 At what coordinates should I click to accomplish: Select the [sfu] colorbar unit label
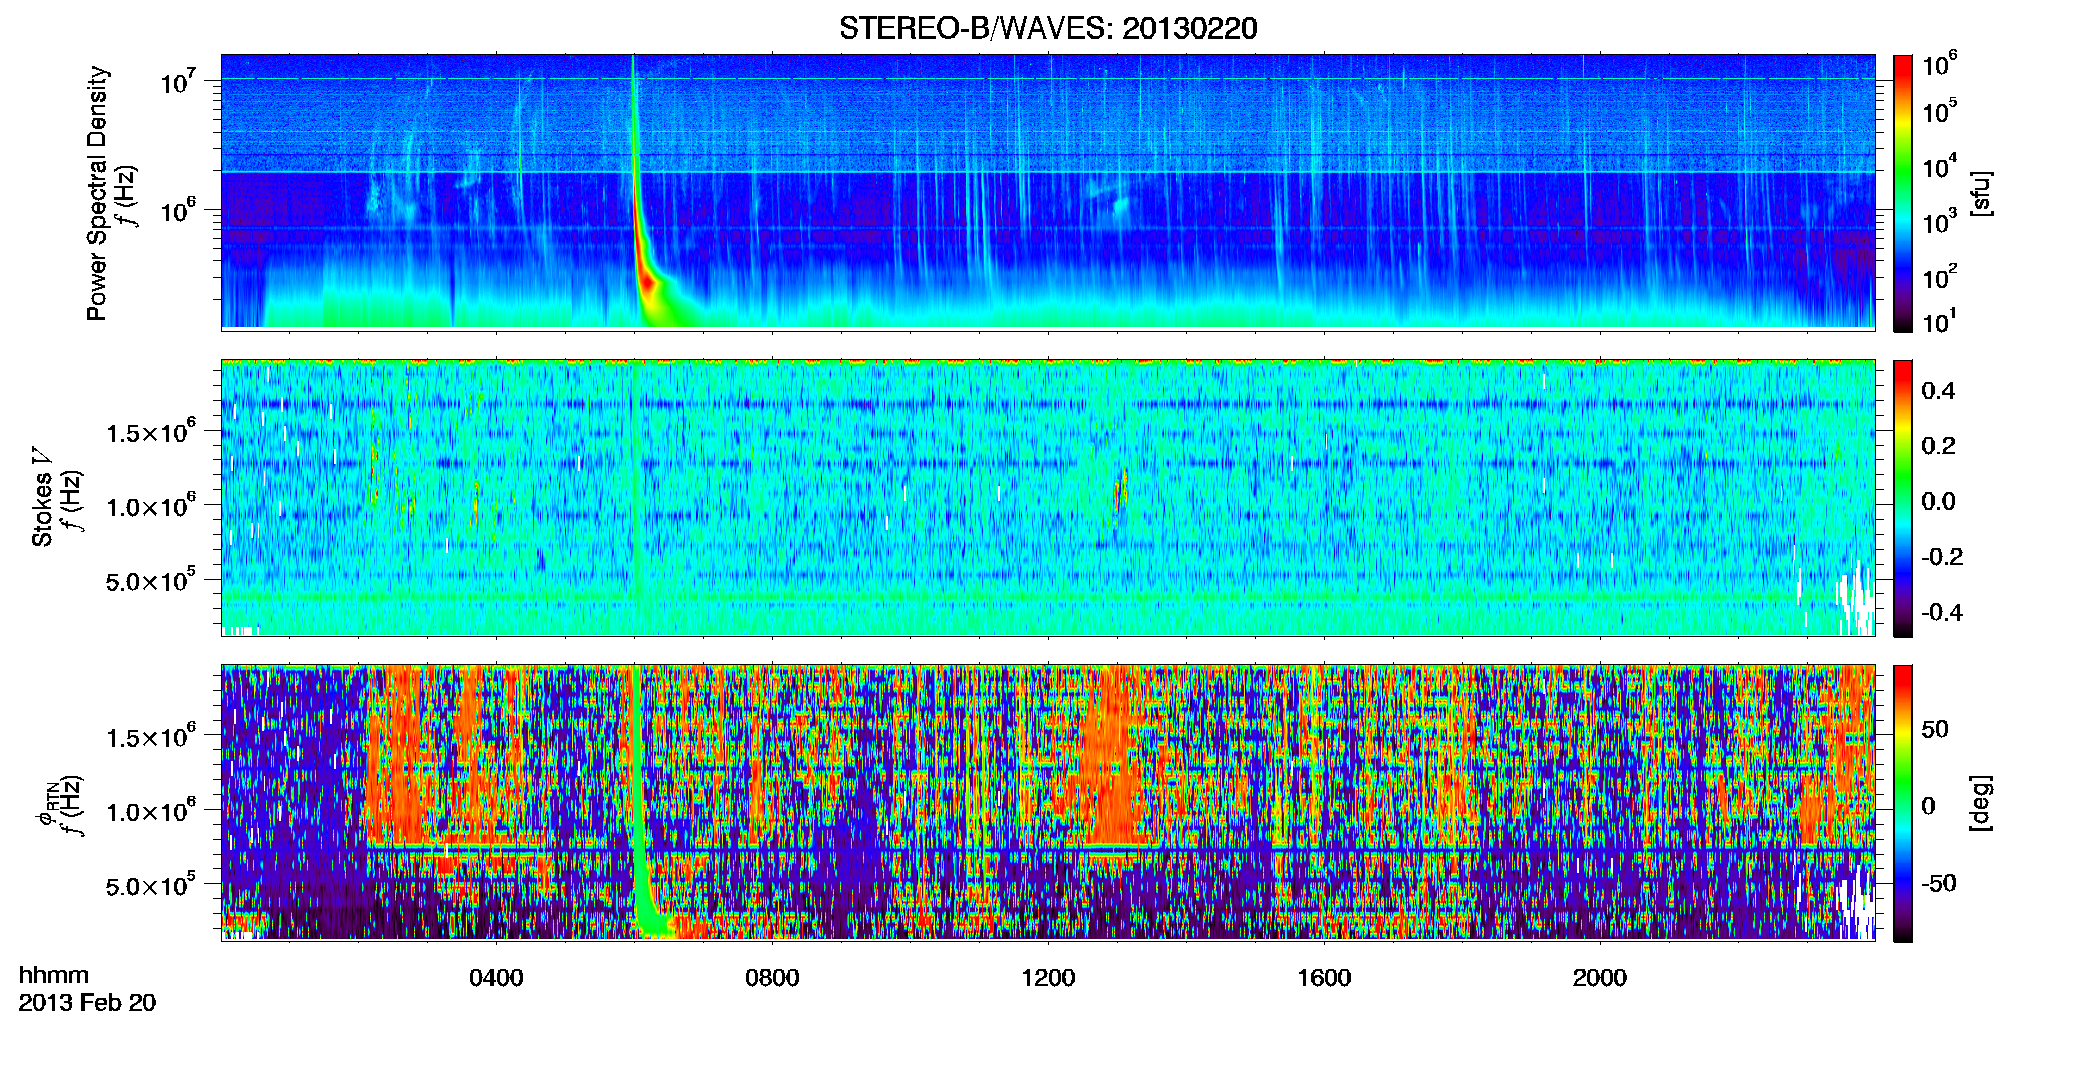(1981, 193)
